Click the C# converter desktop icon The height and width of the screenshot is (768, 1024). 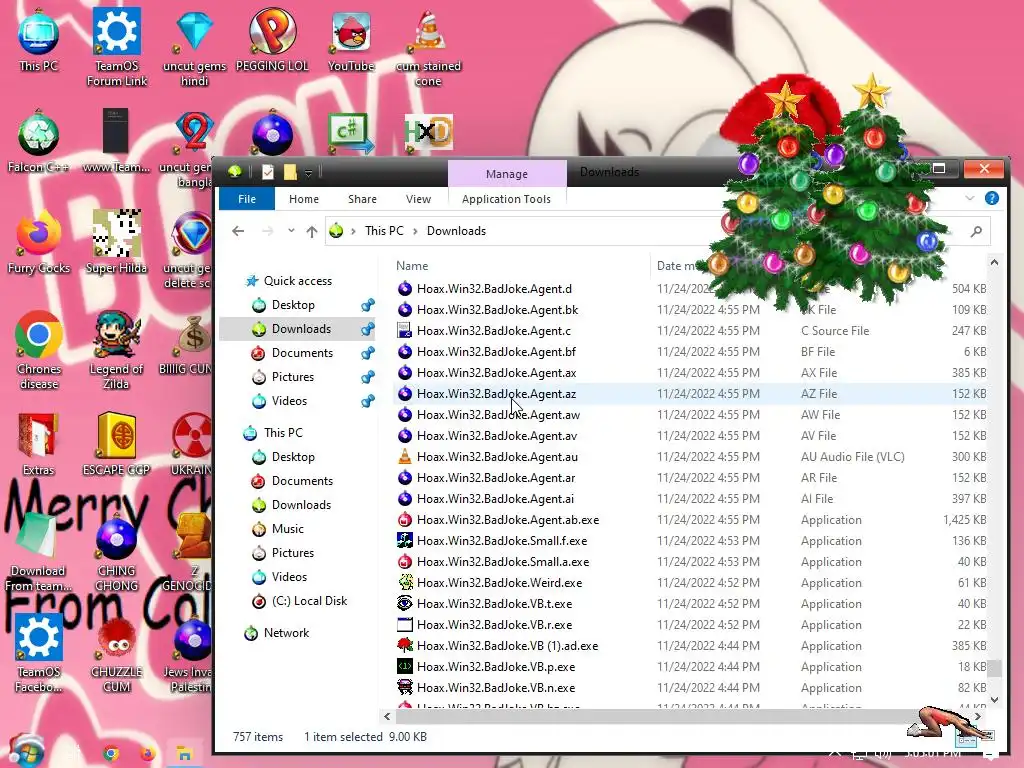[x=351, y=133]
